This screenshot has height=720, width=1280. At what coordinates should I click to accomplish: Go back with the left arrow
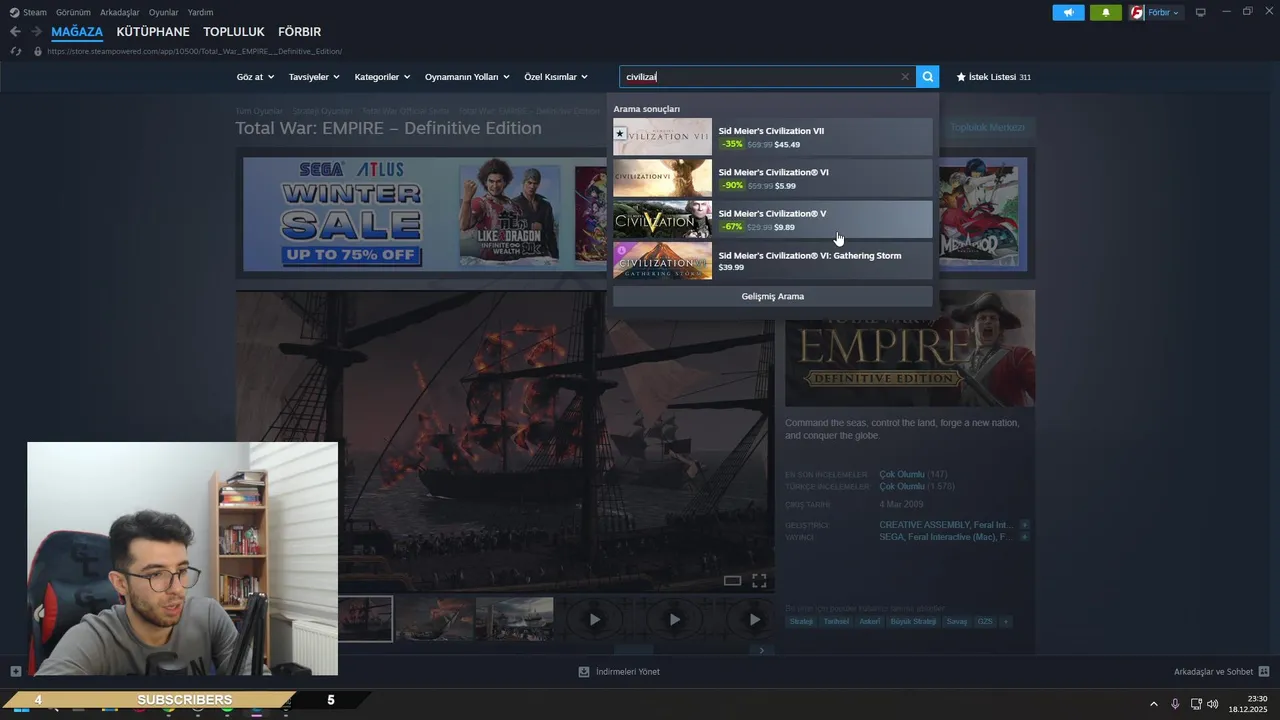[x=15, y=32]
